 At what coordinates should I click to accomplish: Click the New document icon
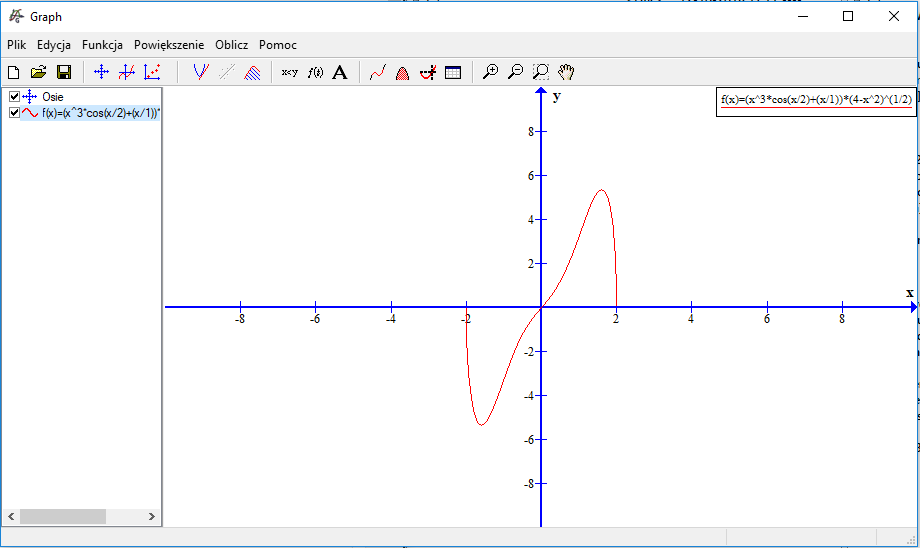(x=14, y=72)
